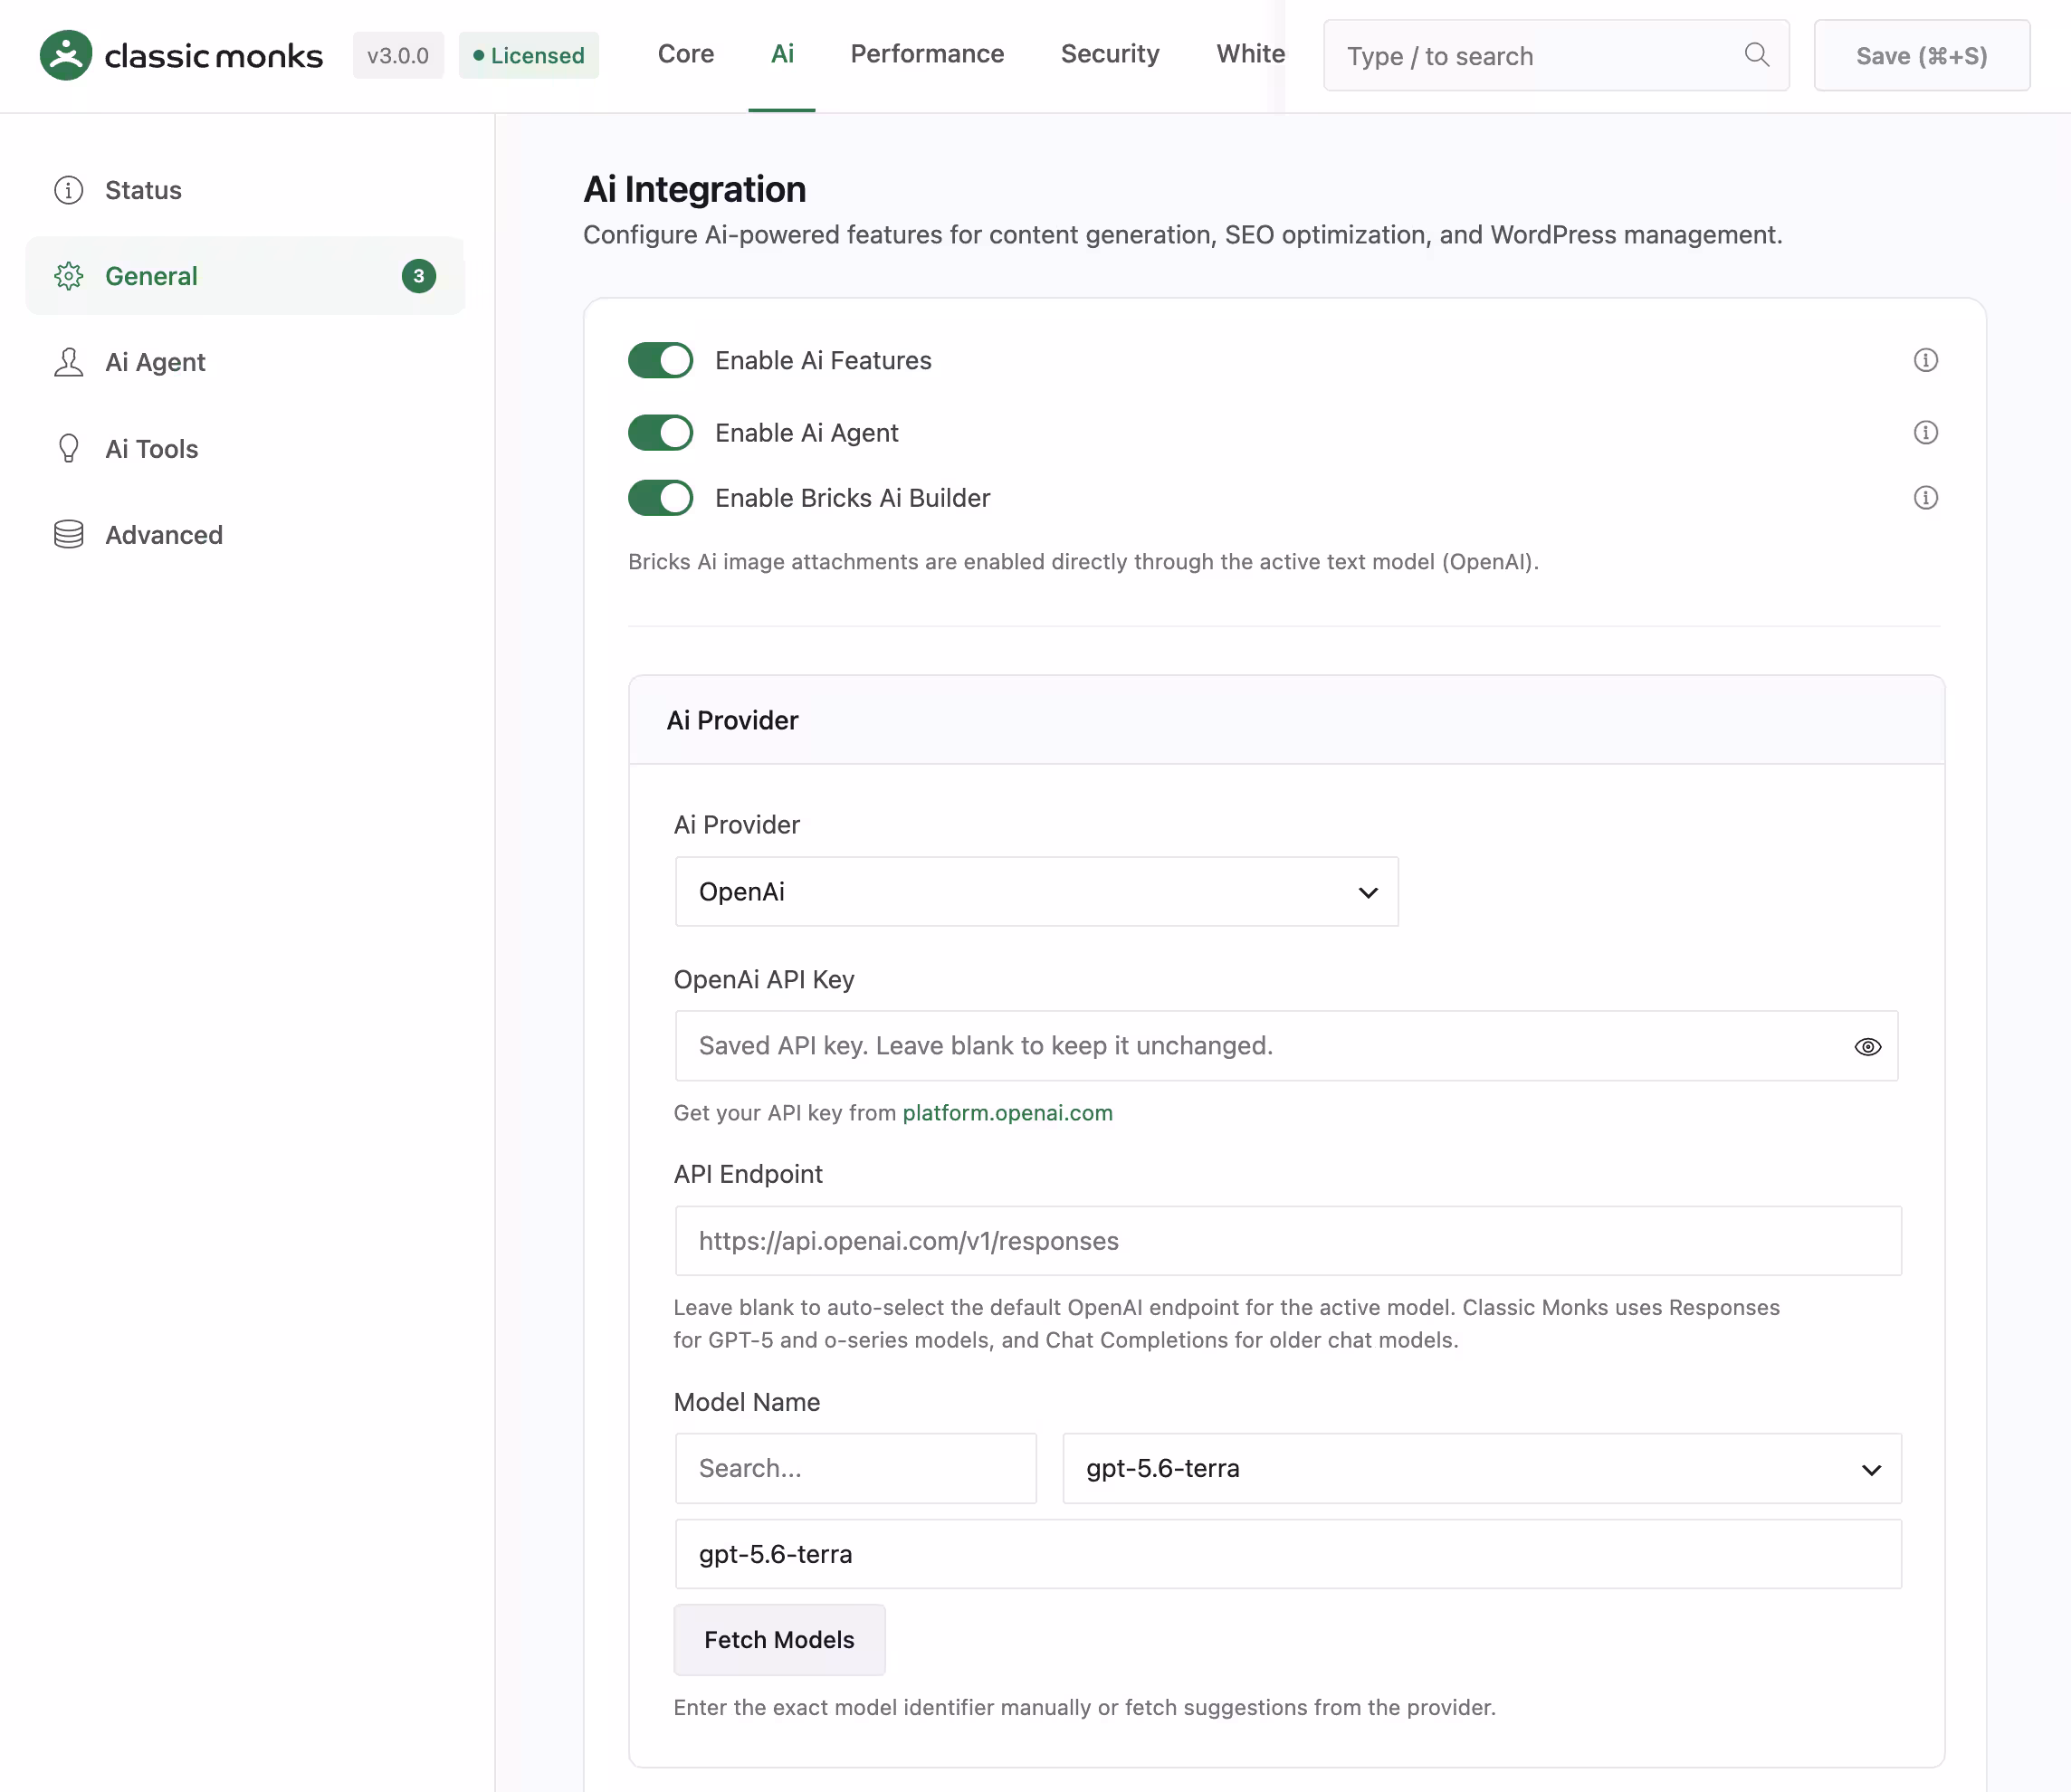Click the OpenAi API Key label
Image resolution: width=2071 pixels, height=1792 pixels.
point(763,979)
